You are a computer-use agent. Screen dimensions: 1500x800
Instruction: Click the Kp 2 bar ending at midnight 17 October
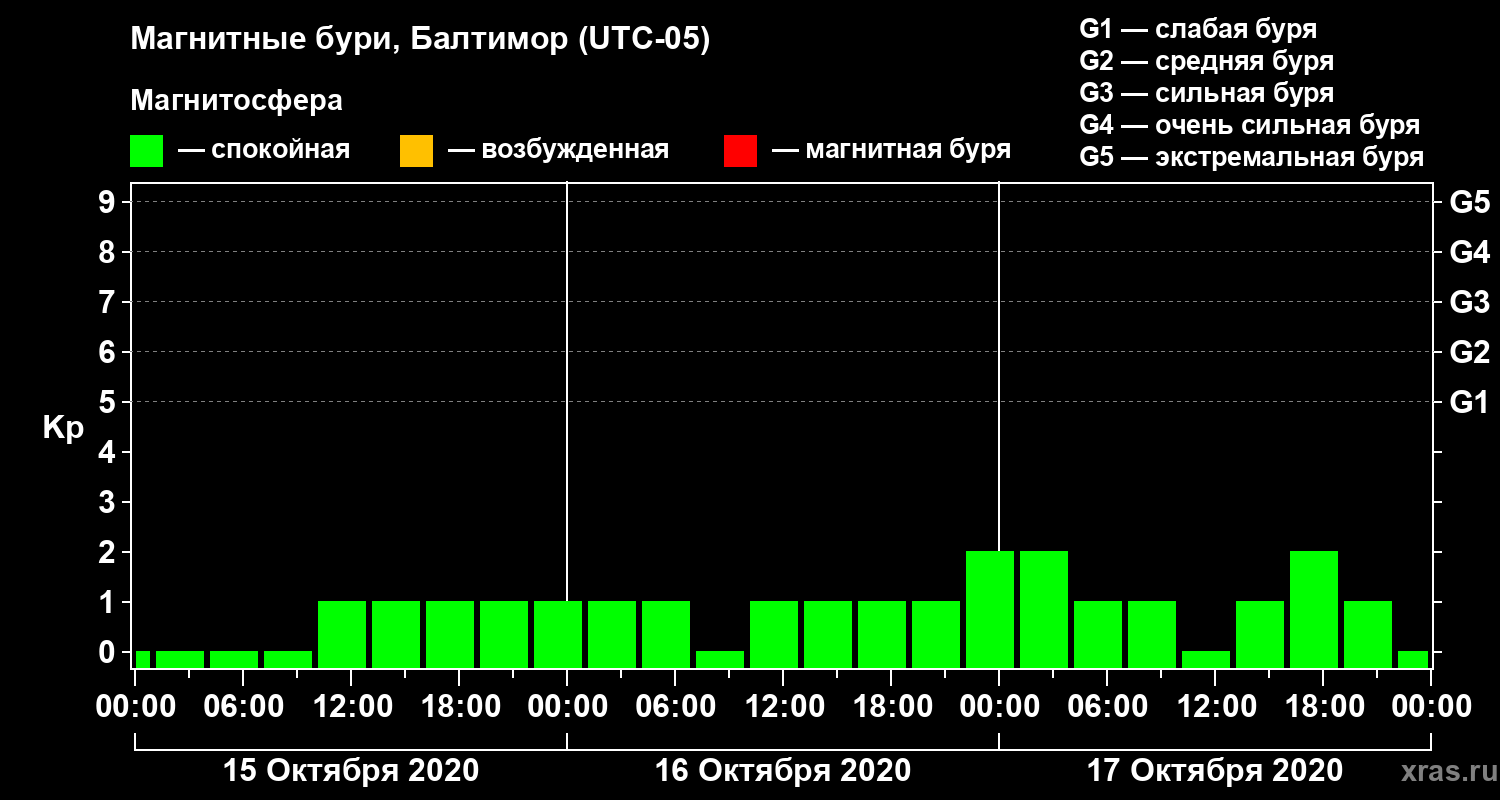990,609
